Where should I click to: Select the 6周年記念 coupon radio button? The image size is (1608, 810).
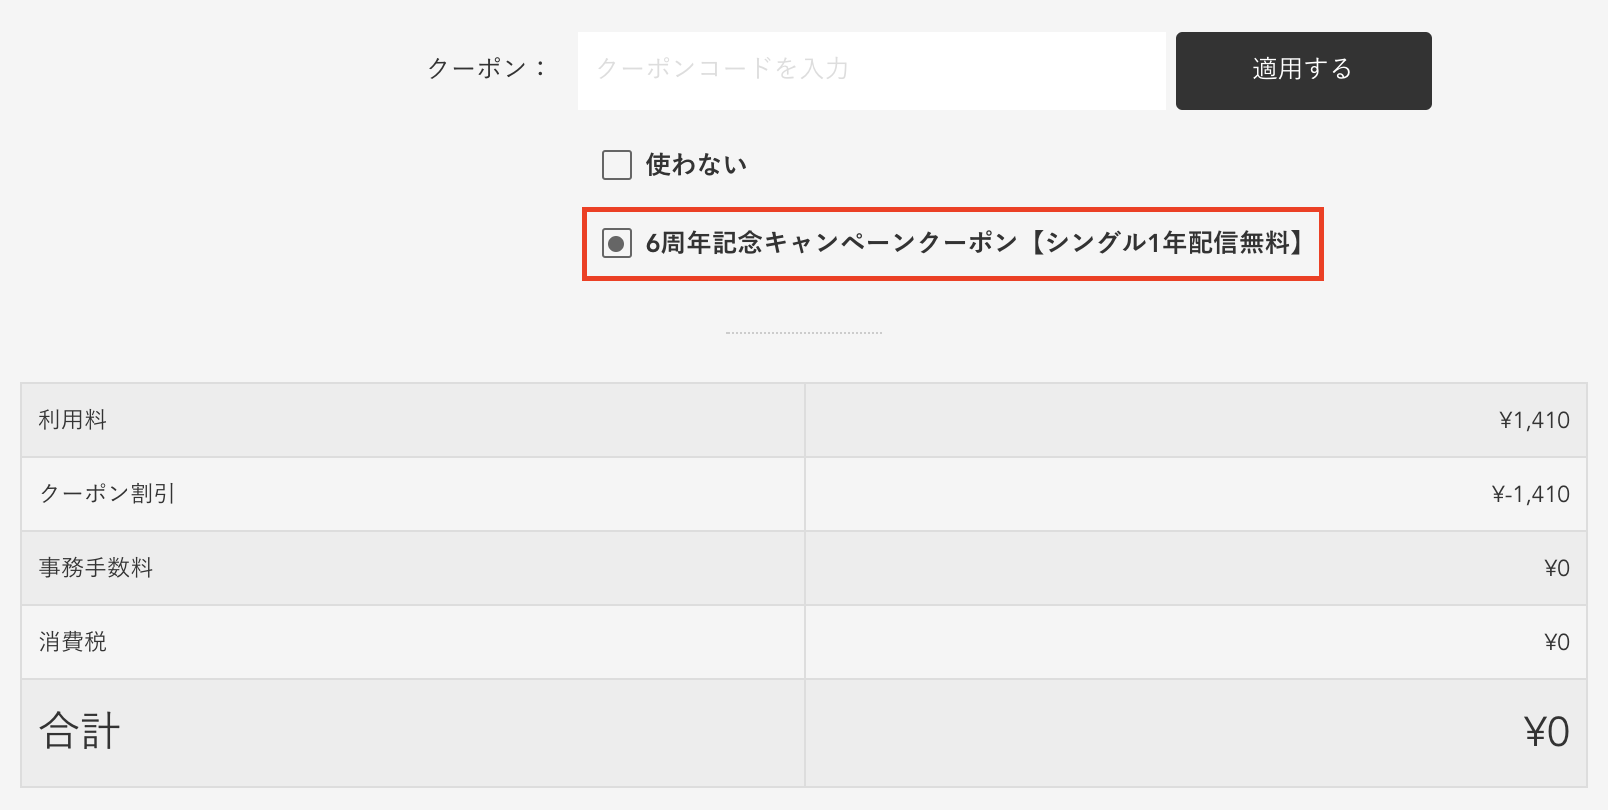(x=616, y=243)
